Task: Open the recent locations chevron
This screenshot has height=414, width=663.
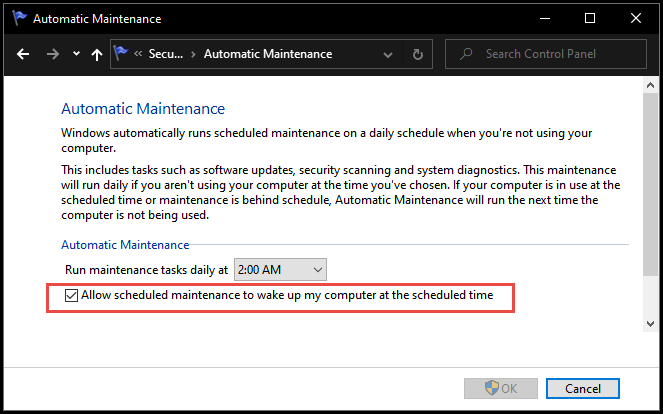Action: pyautogui.click(x=76, y=54)
